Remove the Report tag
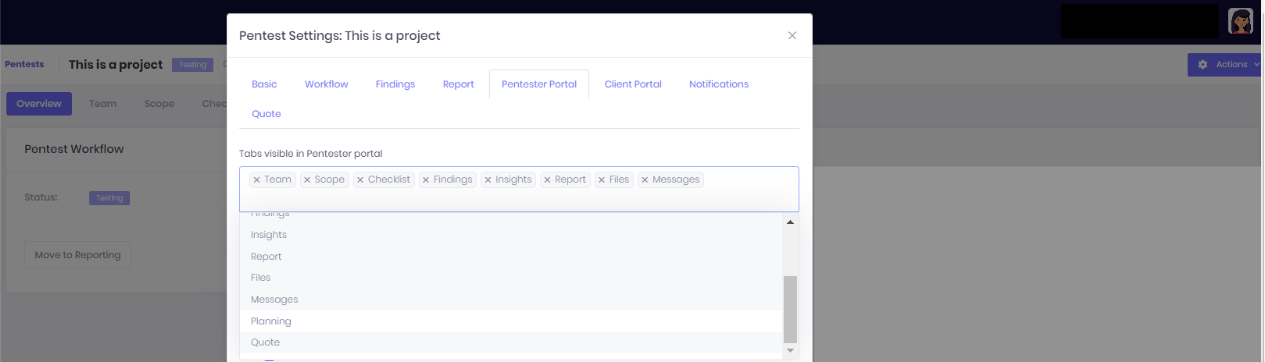This screenshot has height=362, width=1265. [x=547, y=180]
